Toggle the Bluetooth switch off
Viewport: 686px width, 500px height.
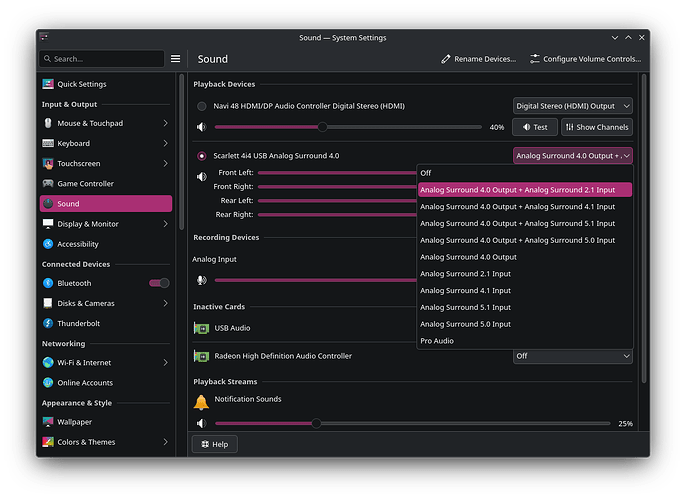159,283
